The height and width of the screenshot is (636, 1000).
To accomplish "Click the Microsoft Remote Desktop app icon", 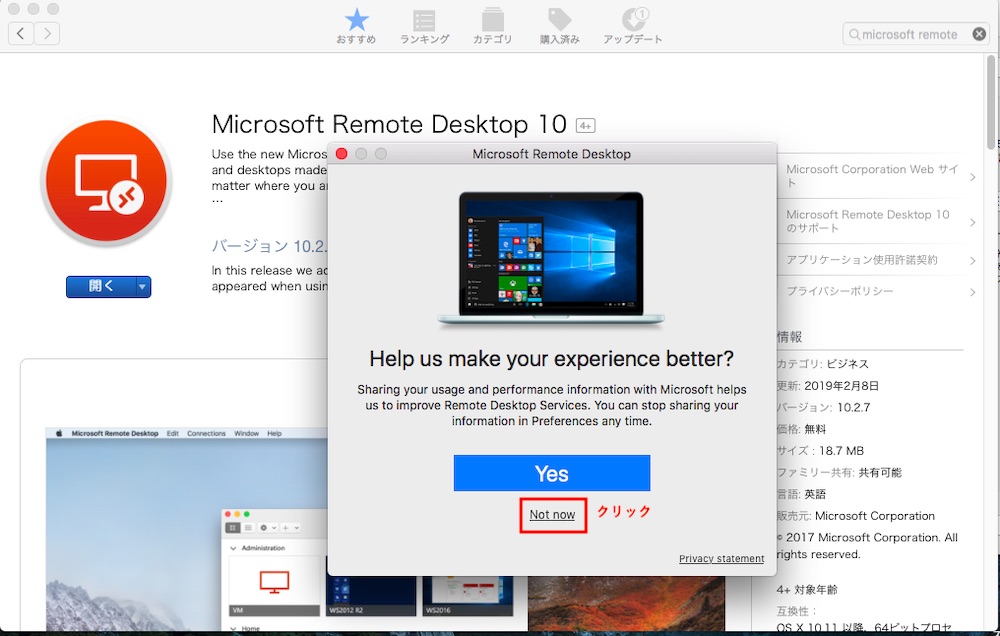I will coord(107,181).
